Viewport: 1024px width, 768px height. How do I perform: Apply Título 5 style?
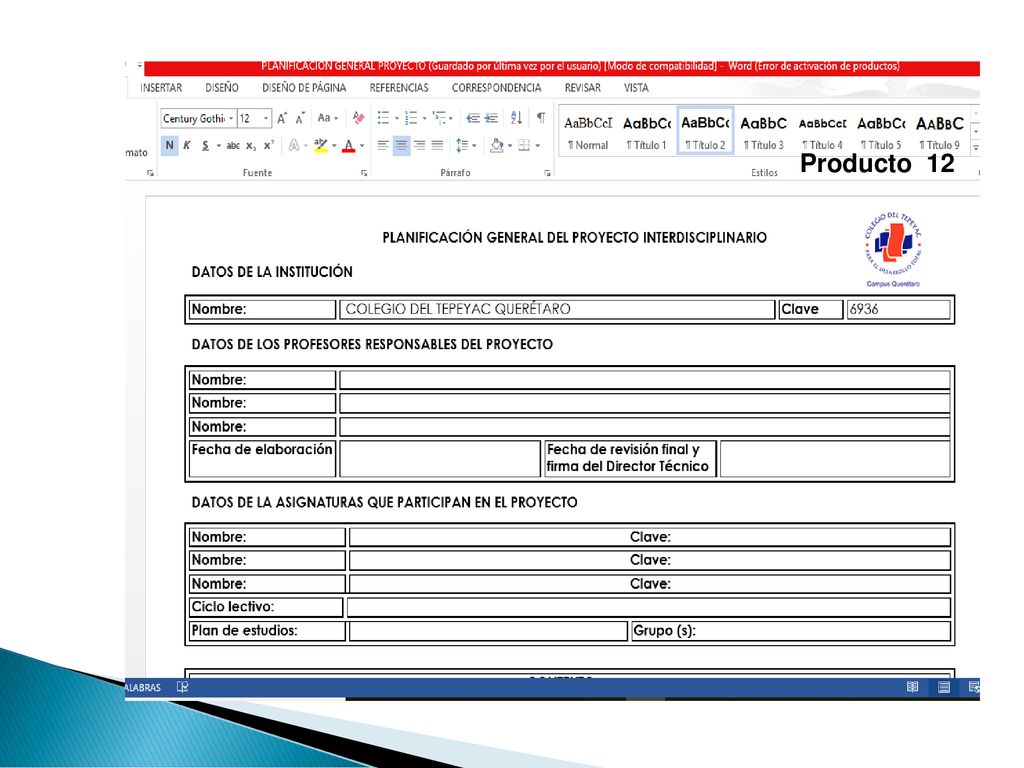tap(881, 132)
